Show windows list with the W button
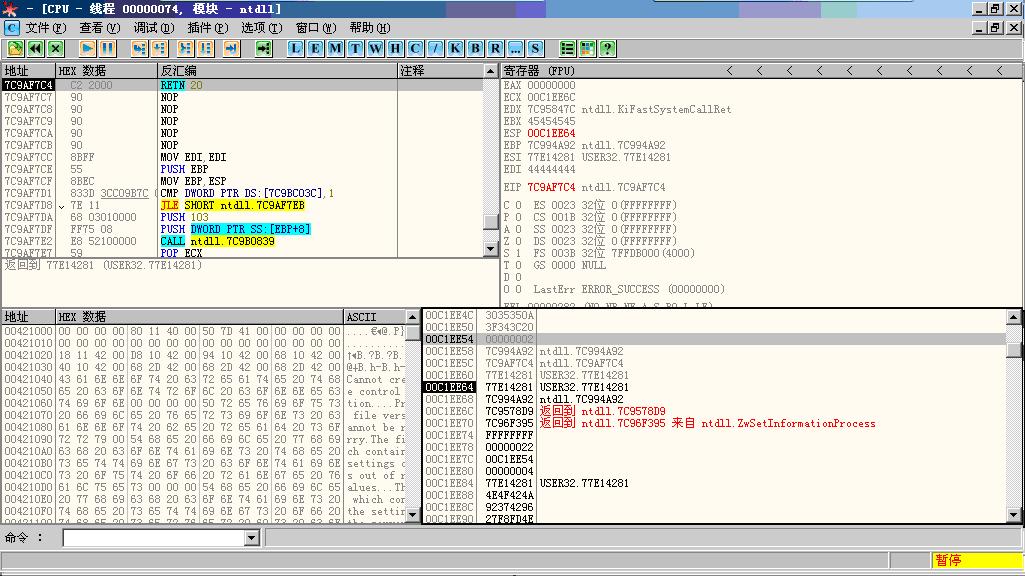The height and width of the screenshot is (576, 1025). tap(375, 48)
